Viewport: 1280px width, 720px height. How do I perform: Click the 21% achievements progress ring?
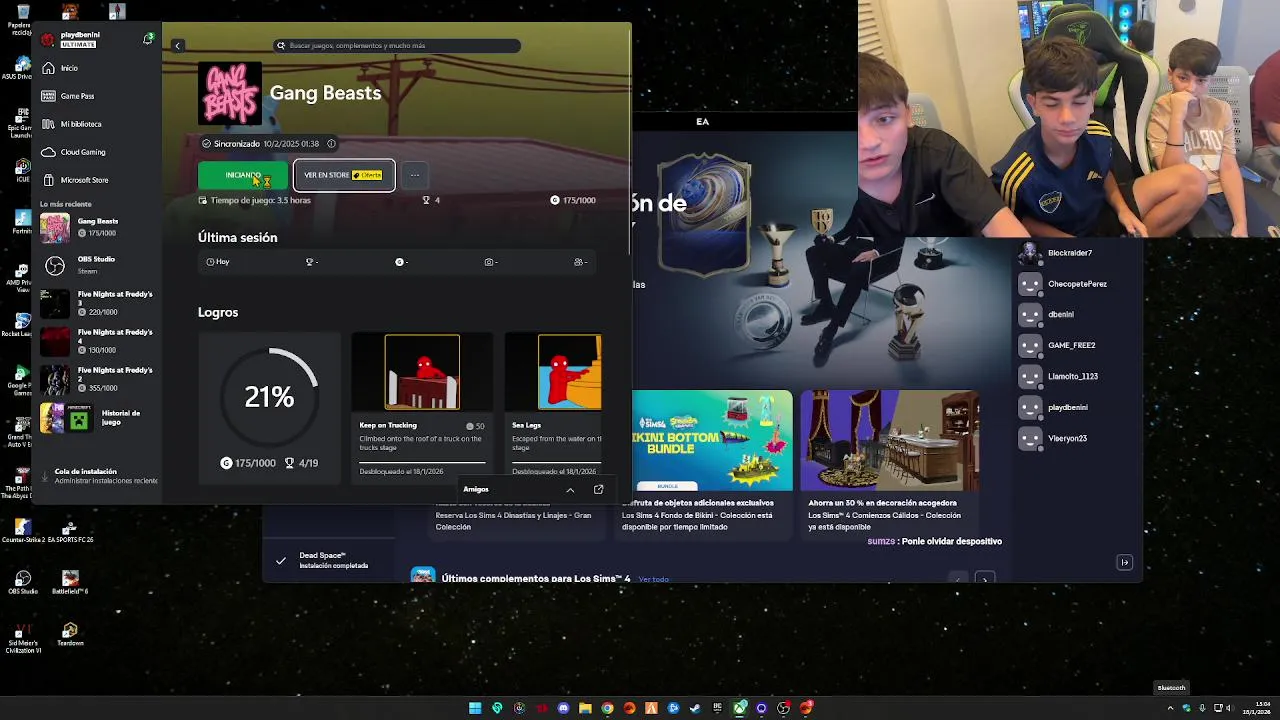point(269,397)
